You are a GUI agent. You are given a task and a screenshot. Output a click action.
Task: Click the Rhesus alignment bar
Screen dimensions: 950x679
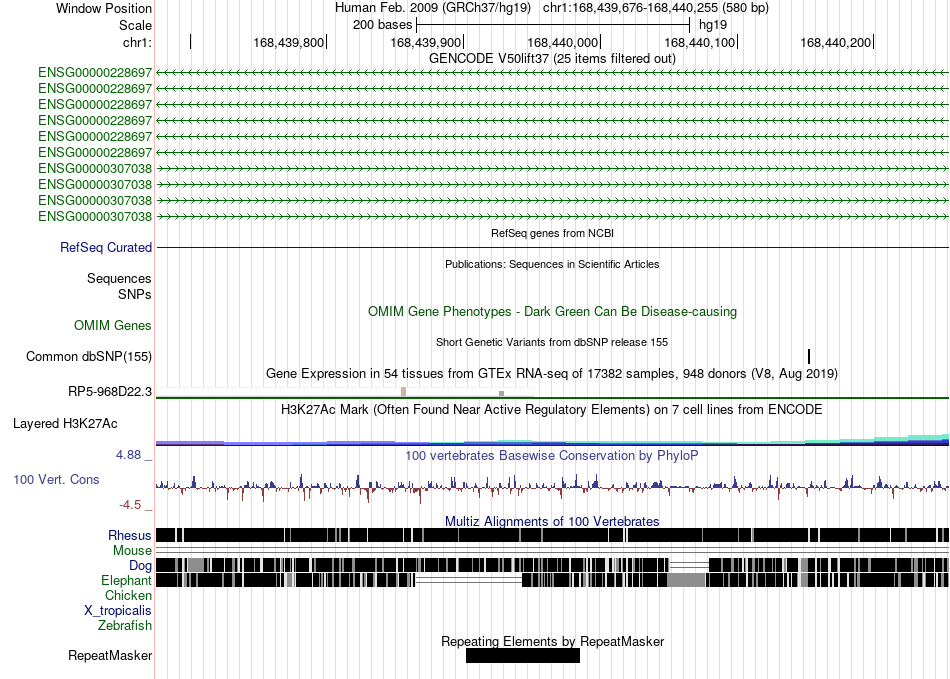point(552,535)
